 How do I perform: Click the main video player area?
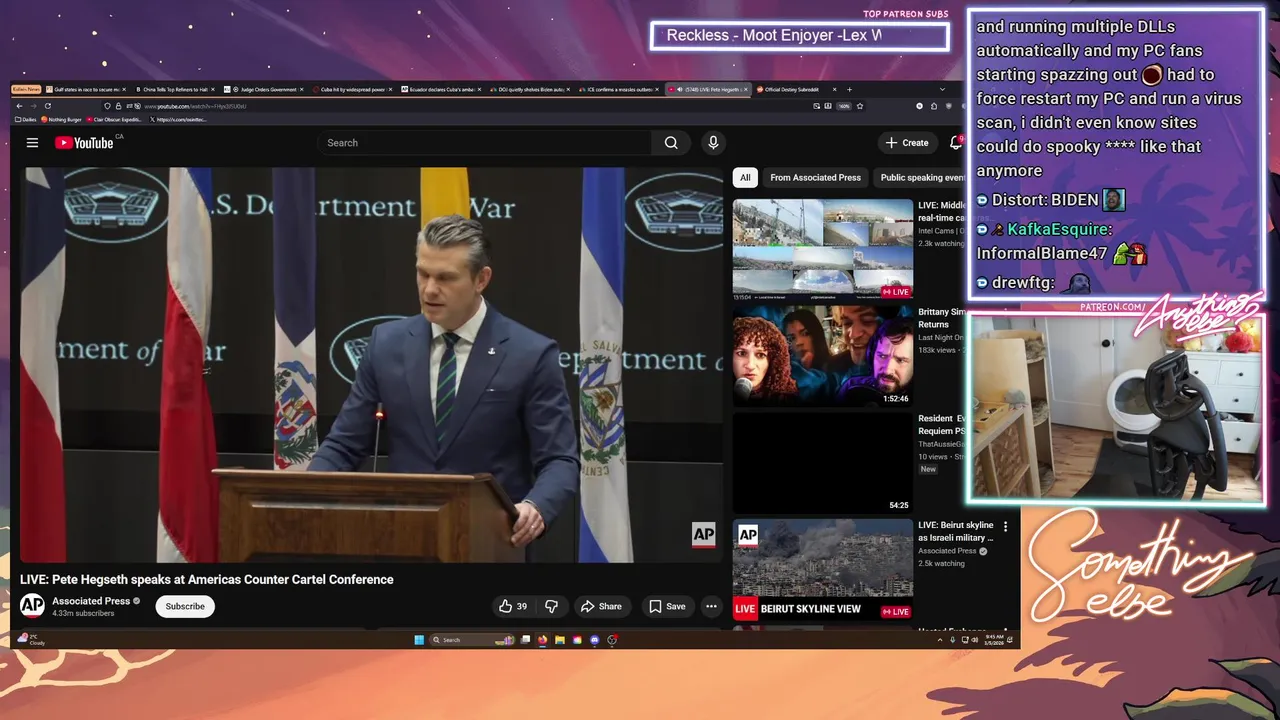coord(371,365)
